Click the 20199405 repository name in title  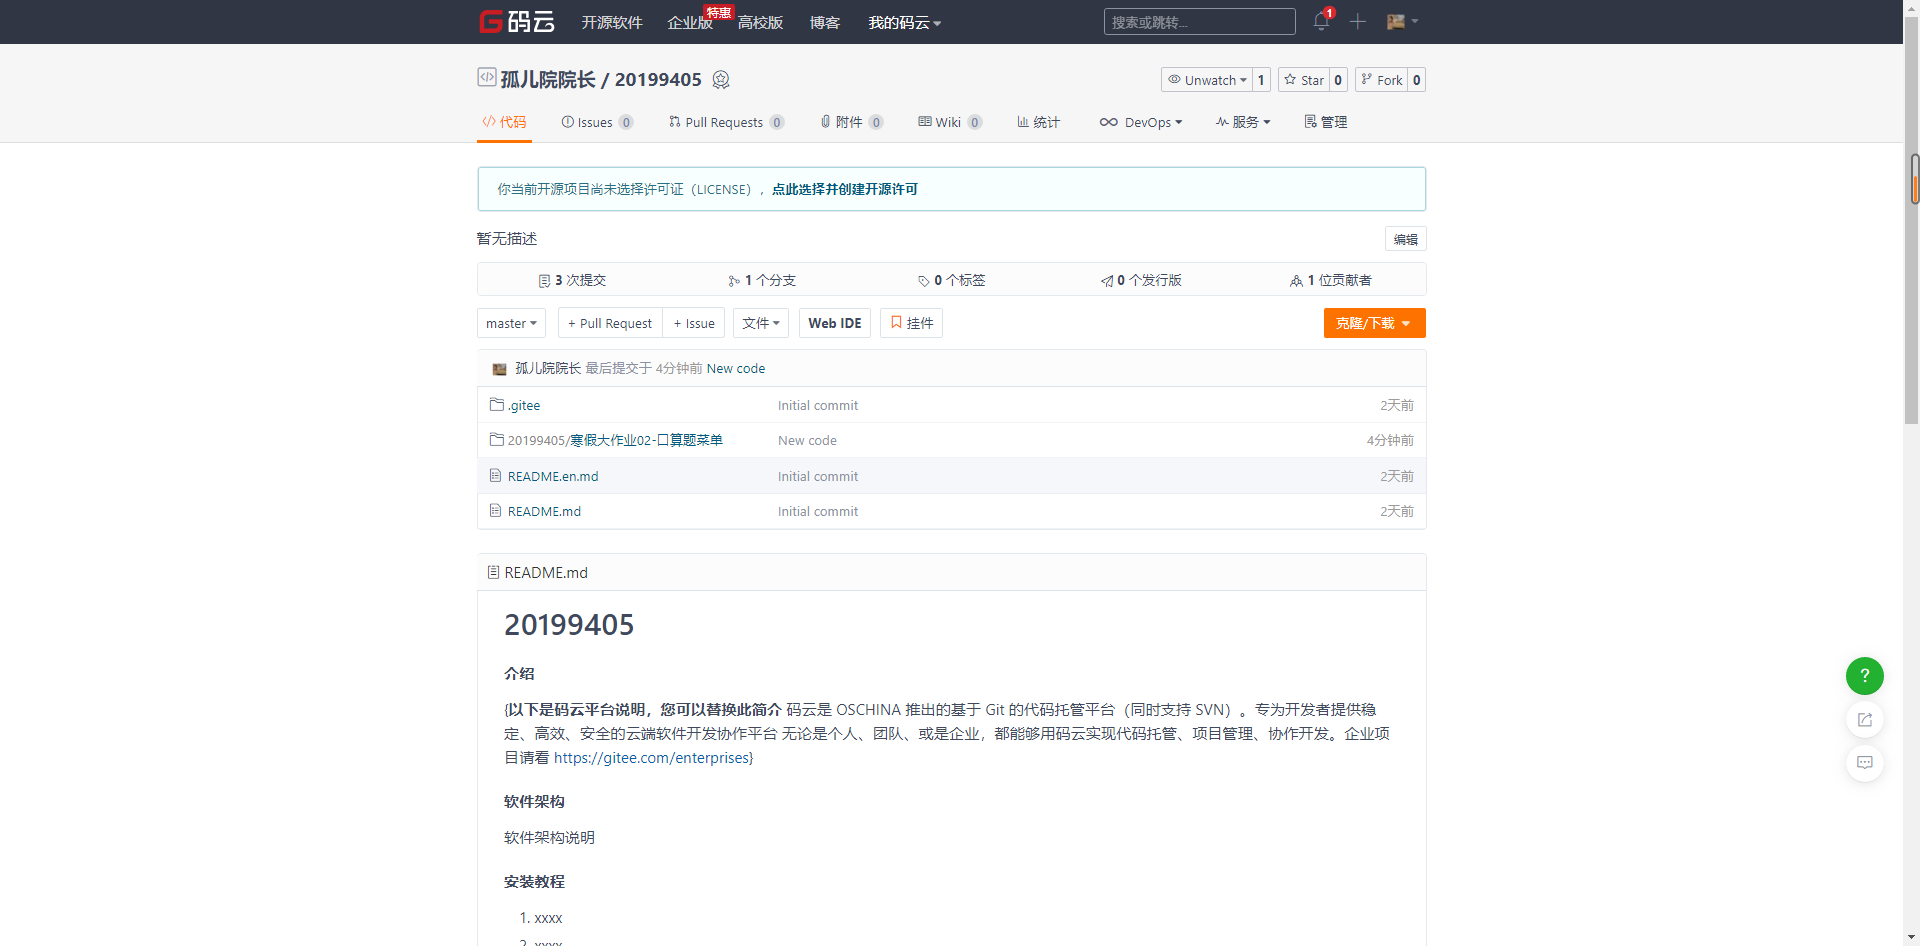[658, 80]
